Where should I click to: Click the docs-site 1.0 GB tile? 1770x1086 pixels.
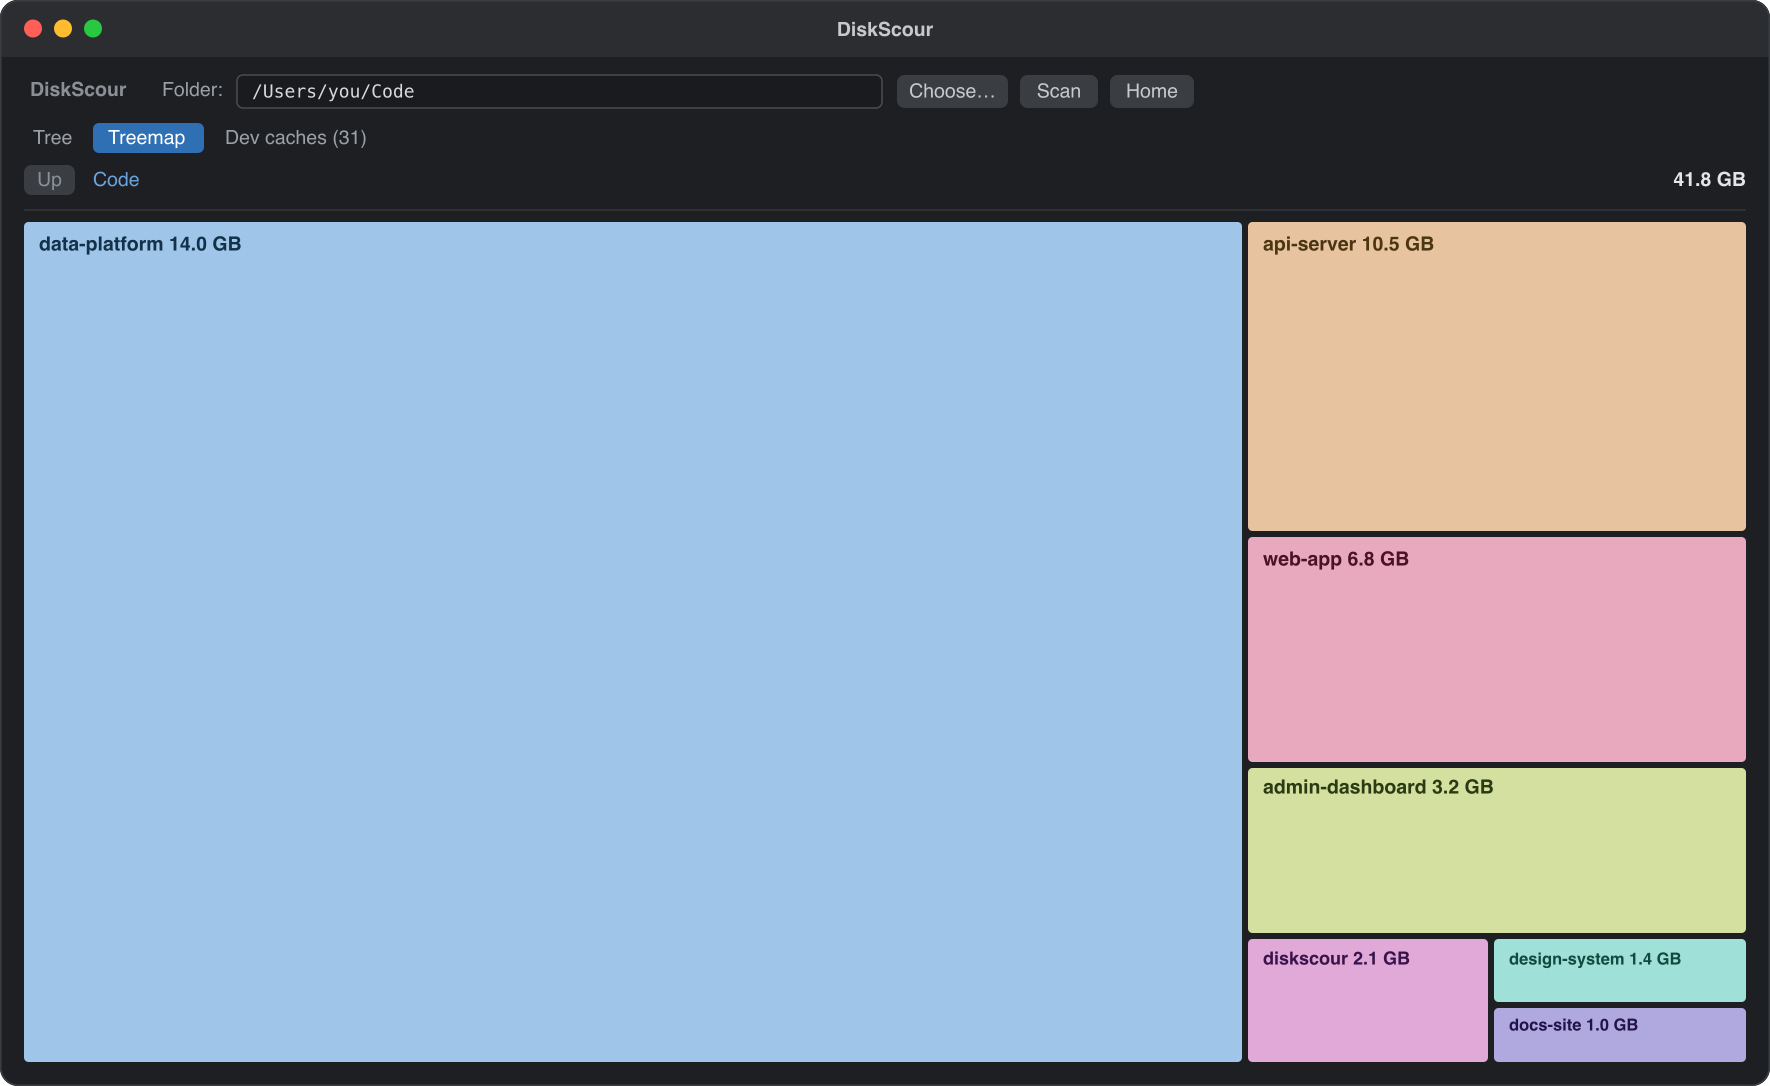pos(1620,1035)
